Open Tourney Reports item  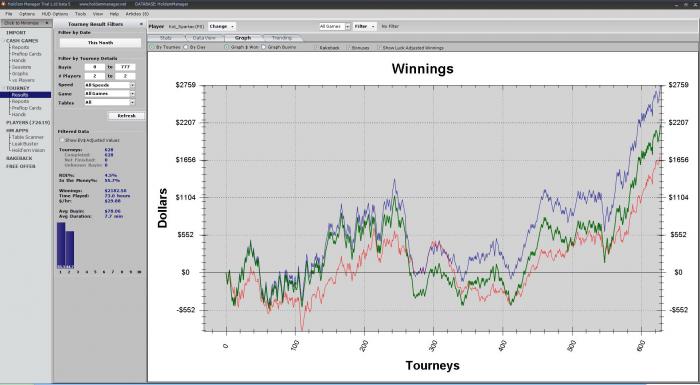click(21, 101)
